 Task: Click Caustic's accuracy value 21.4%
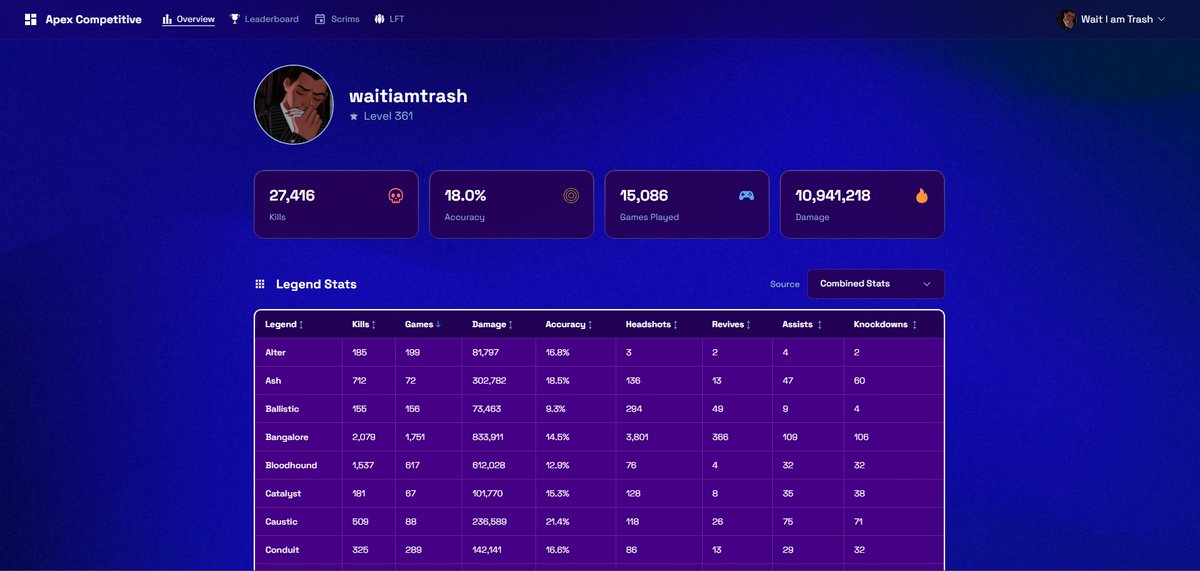(558, 522)
